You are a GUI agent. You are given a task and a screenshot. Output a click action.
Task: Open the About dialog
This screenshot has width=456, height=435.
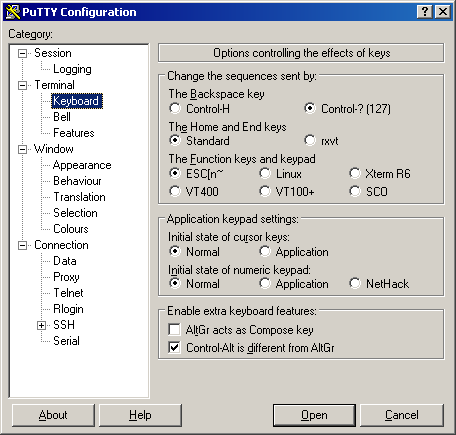click(x=53, y=415)
